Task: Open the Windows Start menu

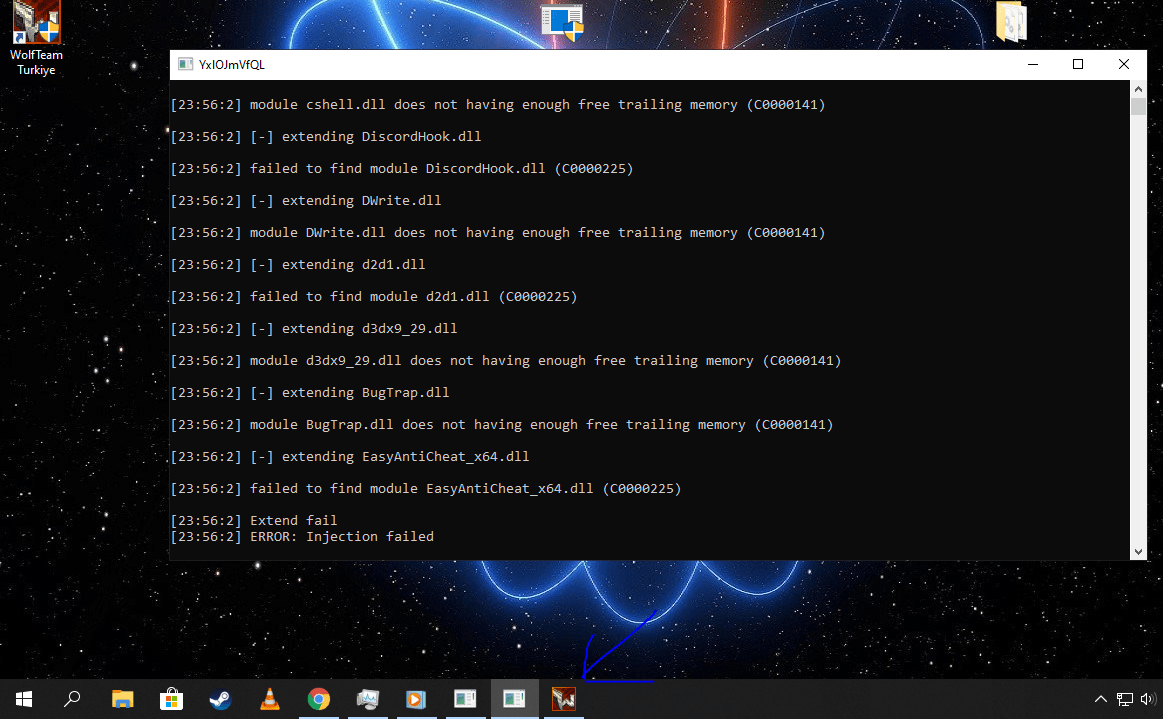Action: [x=24, y=699]
